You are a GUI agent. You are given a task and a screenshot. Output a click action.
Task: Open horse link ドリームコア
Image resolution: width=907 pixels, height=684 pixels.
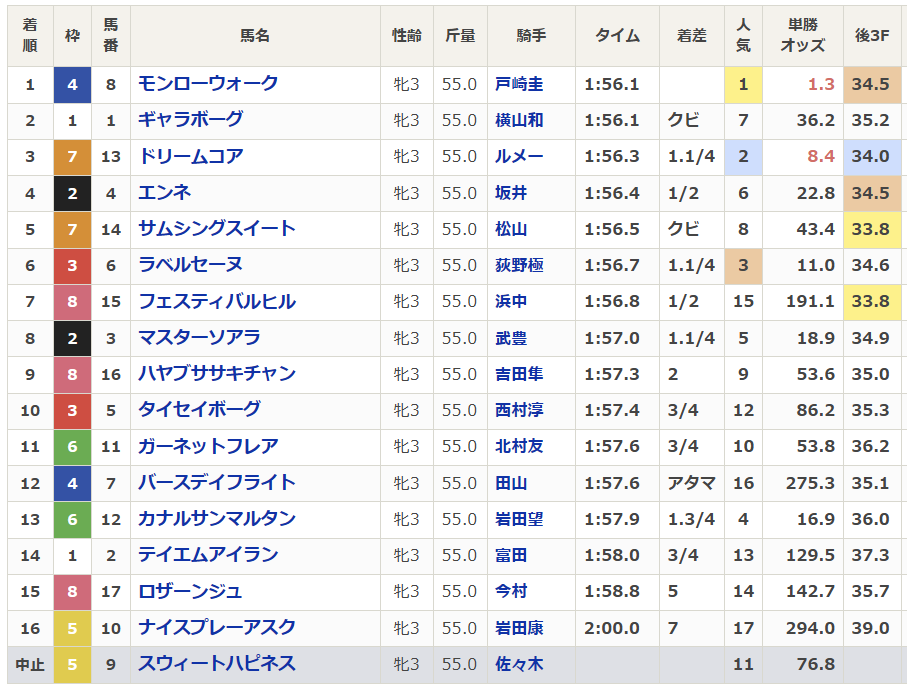(190, 156)
